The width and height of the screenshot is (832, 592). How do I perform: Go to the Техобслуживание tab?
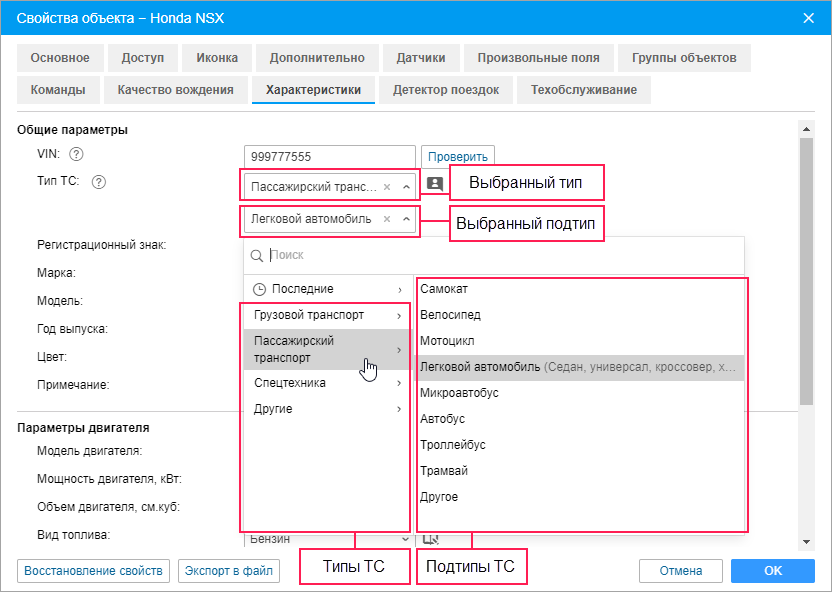point(584,90)
